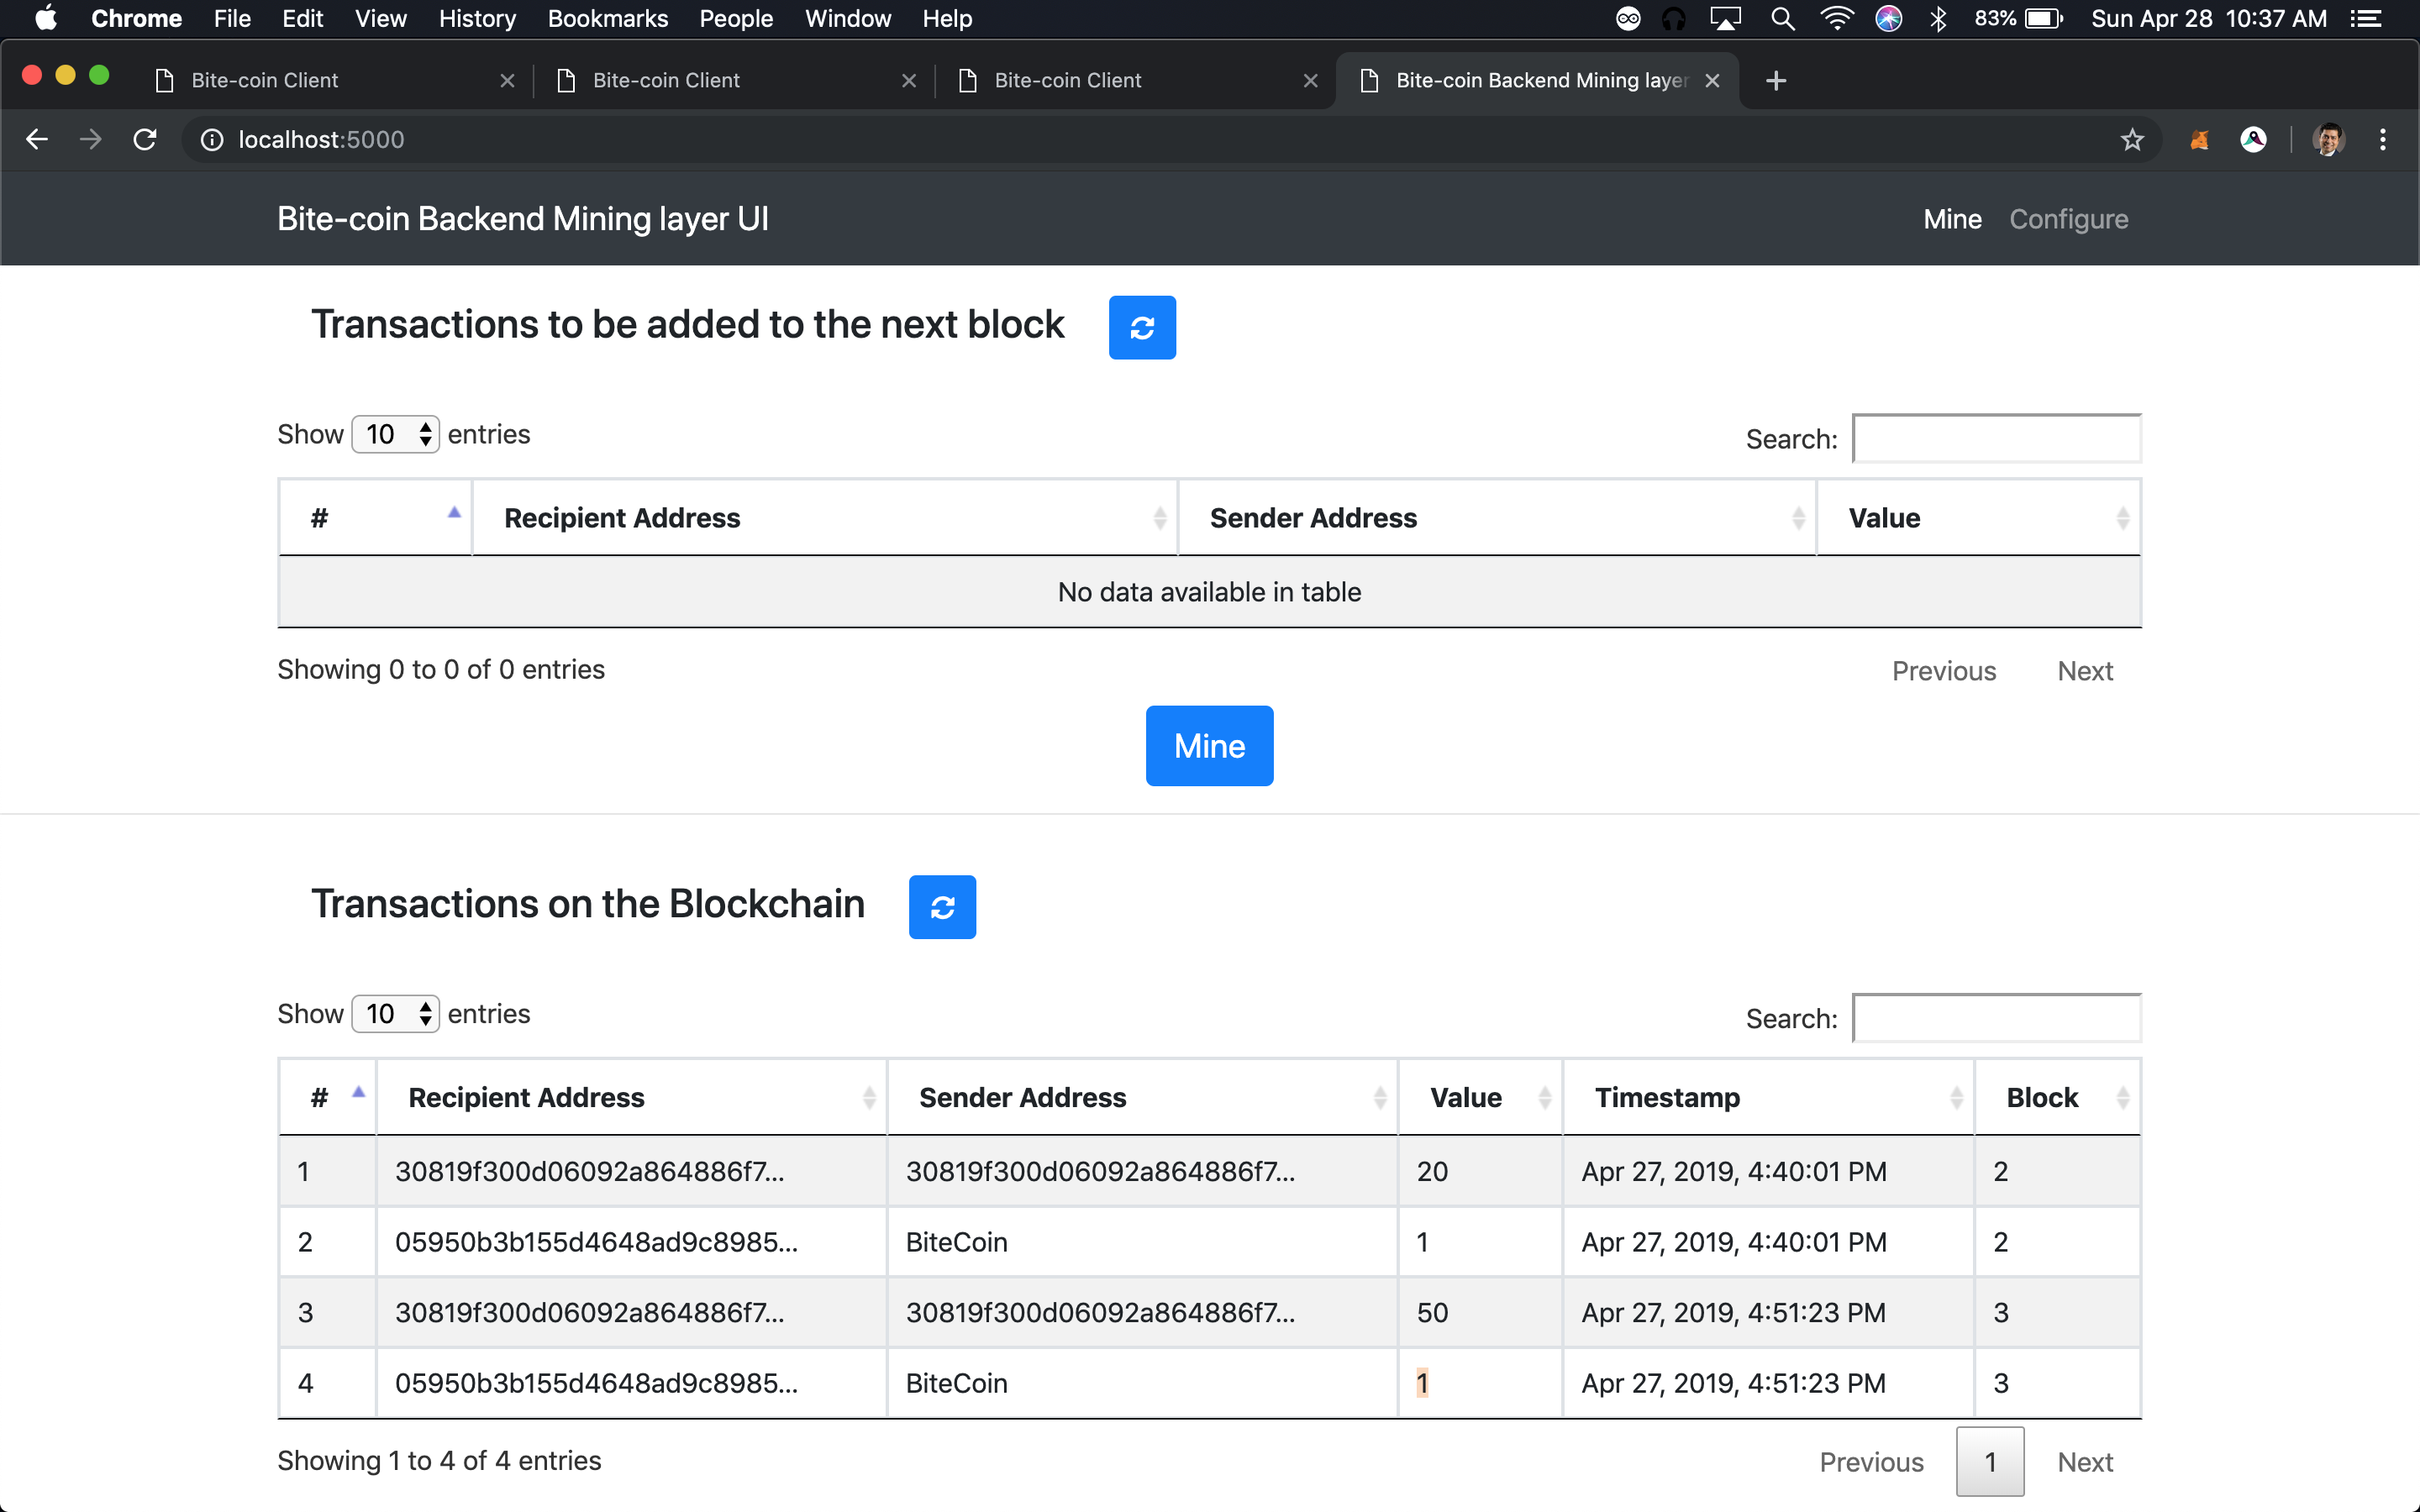
Task: Click site information icon in address bar
Action: [x=212, y=139]
